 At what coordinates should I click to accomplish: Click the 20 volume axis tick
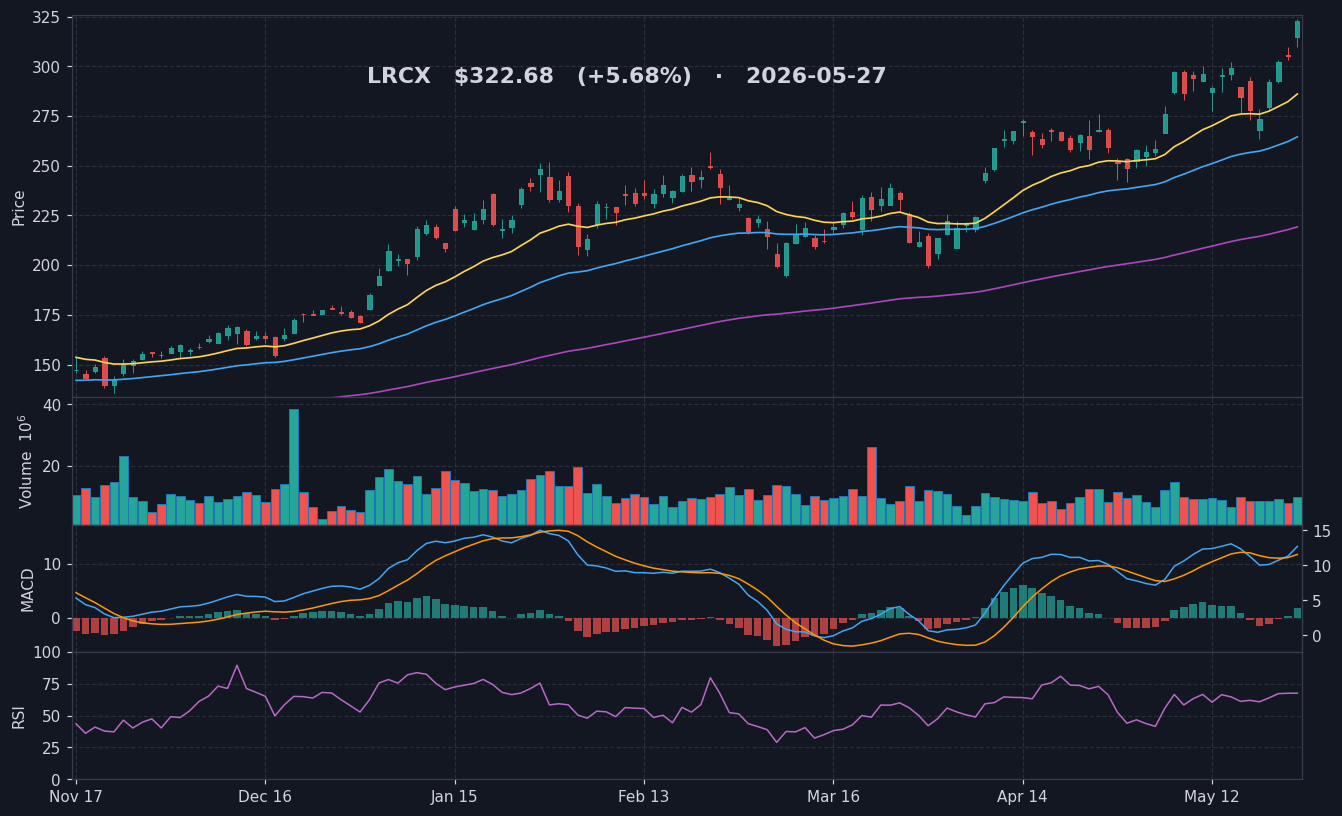pos(52,466)
